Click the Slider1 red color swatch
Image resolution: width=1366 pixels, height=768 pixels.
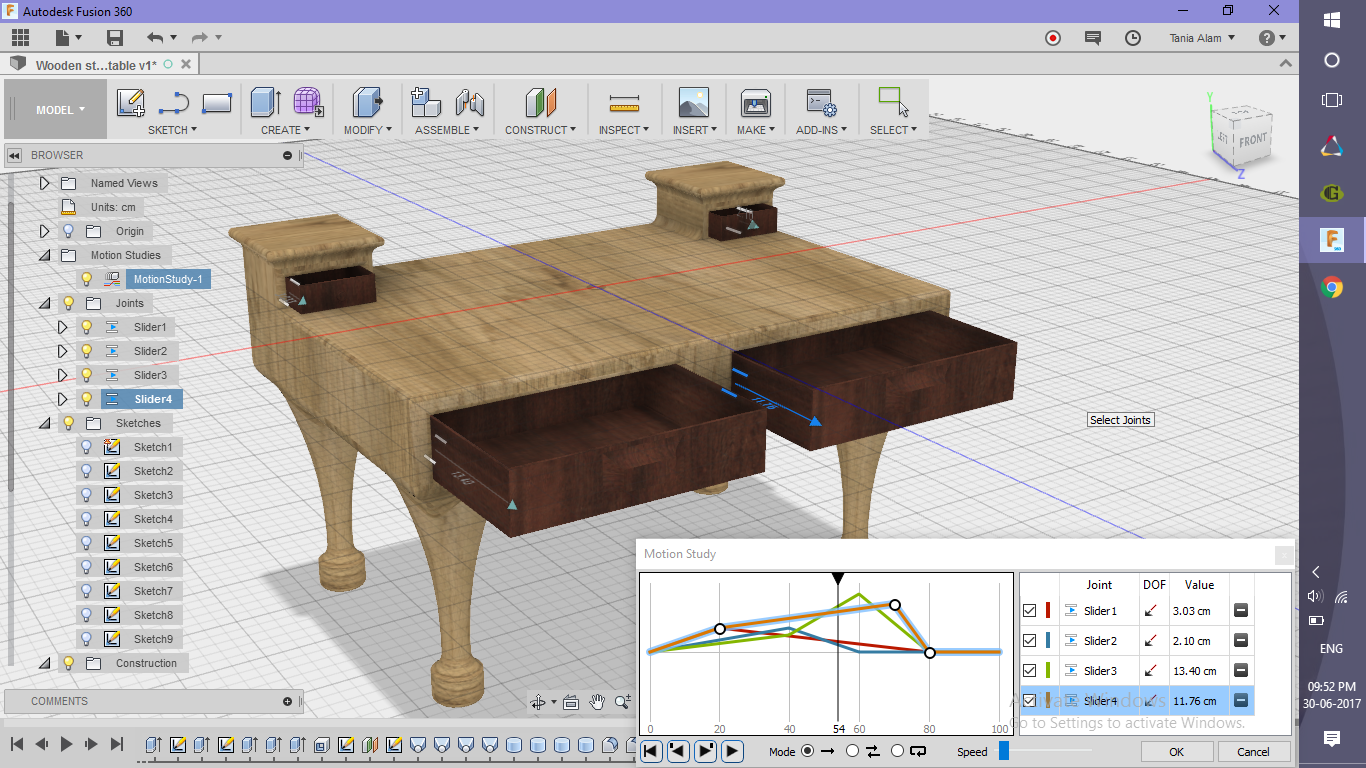pyautogui.click(x=1048, y=611)
